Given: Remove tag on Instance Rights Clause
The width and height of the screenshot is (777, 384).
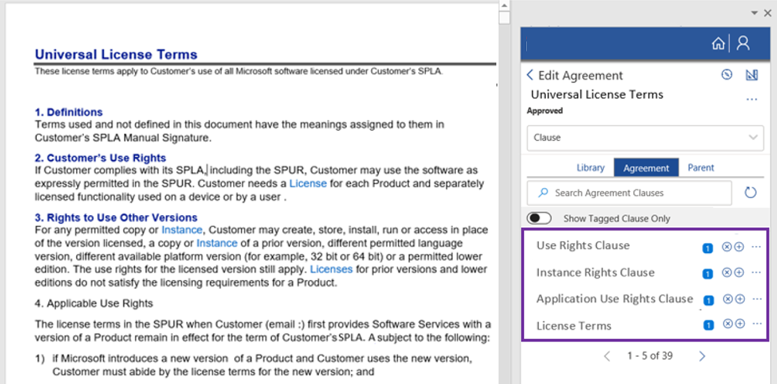Looking at the screenshot, I should click(726, 272).
